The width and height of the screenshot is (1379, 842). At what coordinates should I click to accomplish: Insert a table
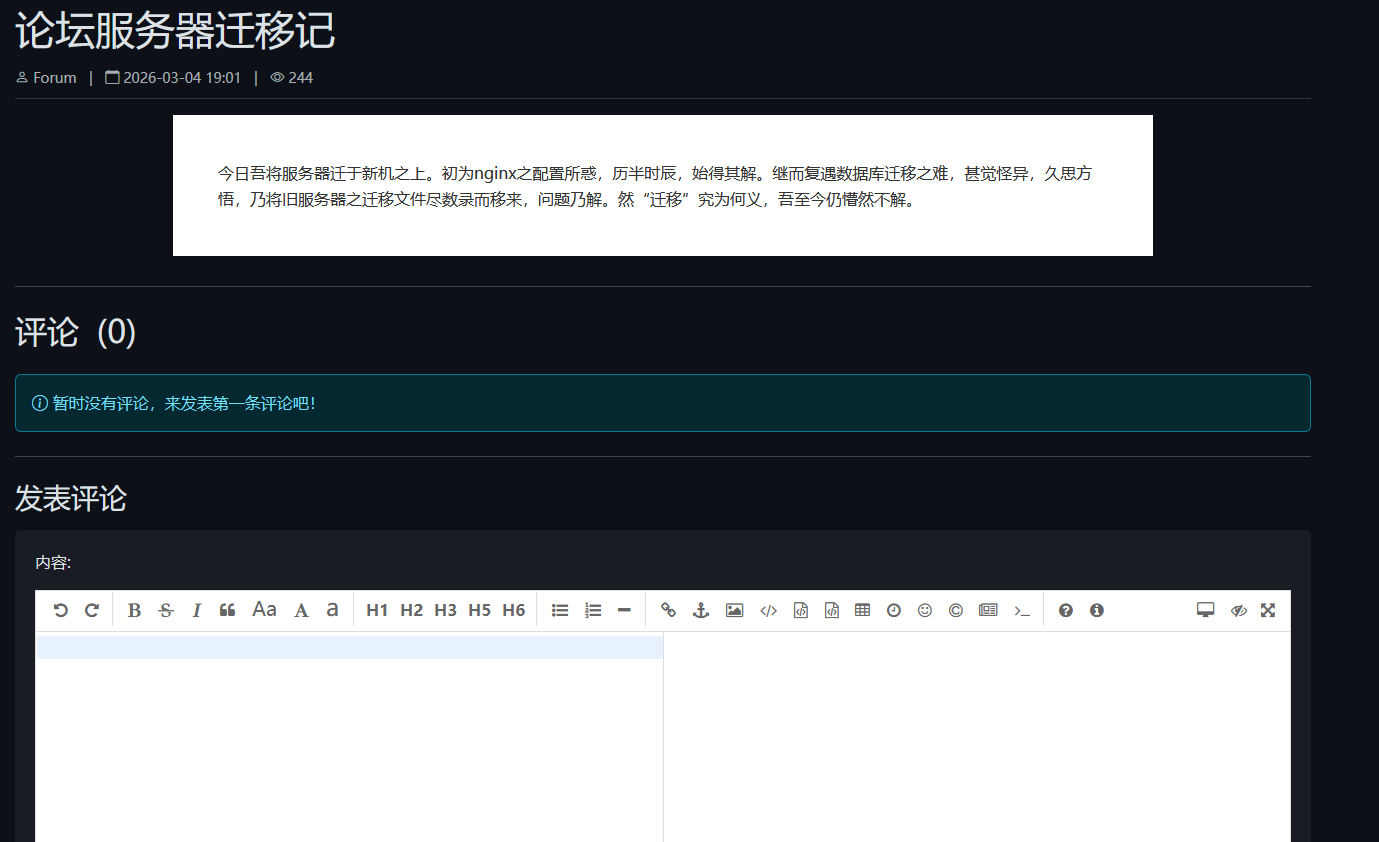point(862,610)
